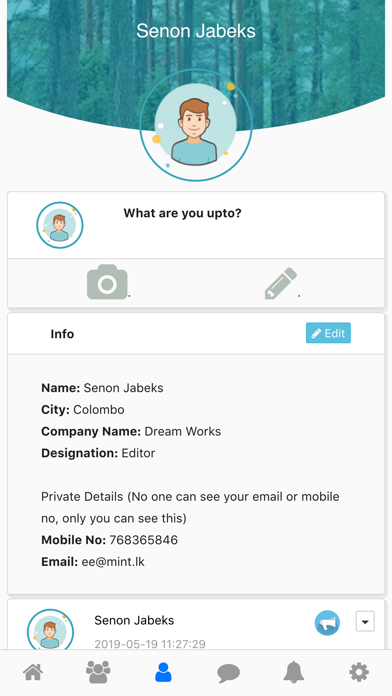
Task: Tap the camera icon to add photo
Action: point(107,282)
